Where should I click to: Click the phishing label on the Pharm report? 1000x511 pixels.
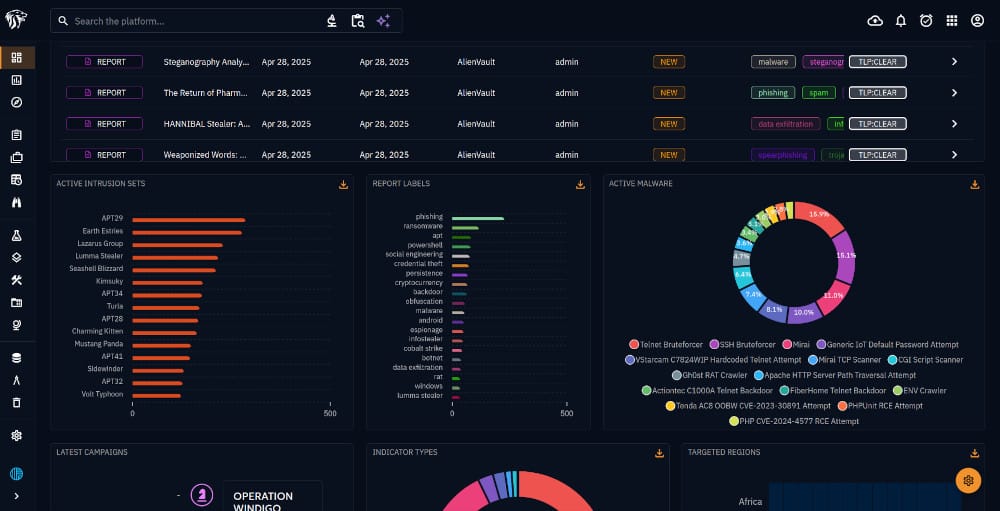click(772, 93)
